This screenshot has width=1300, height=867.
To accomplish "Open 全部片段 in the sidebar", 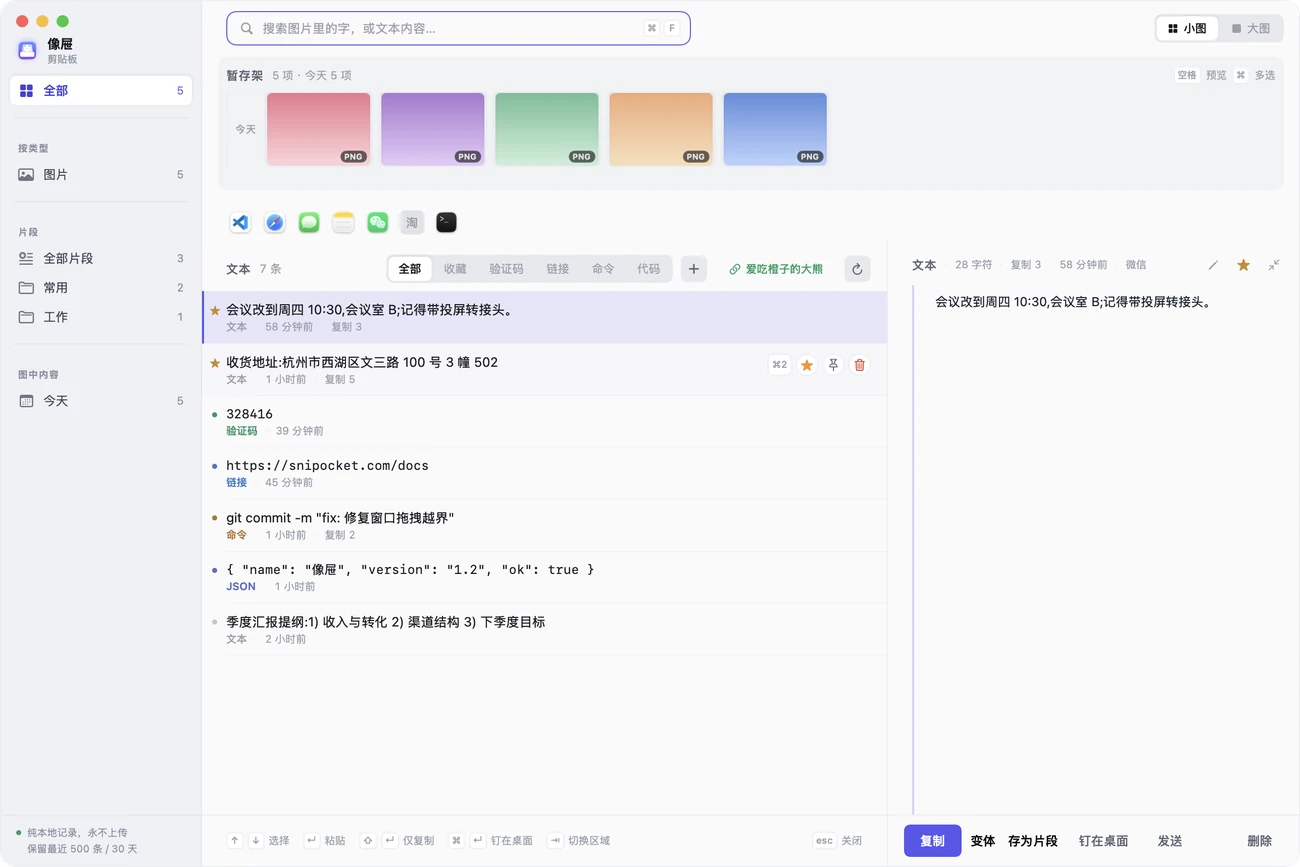I will [x=101, y=259].
